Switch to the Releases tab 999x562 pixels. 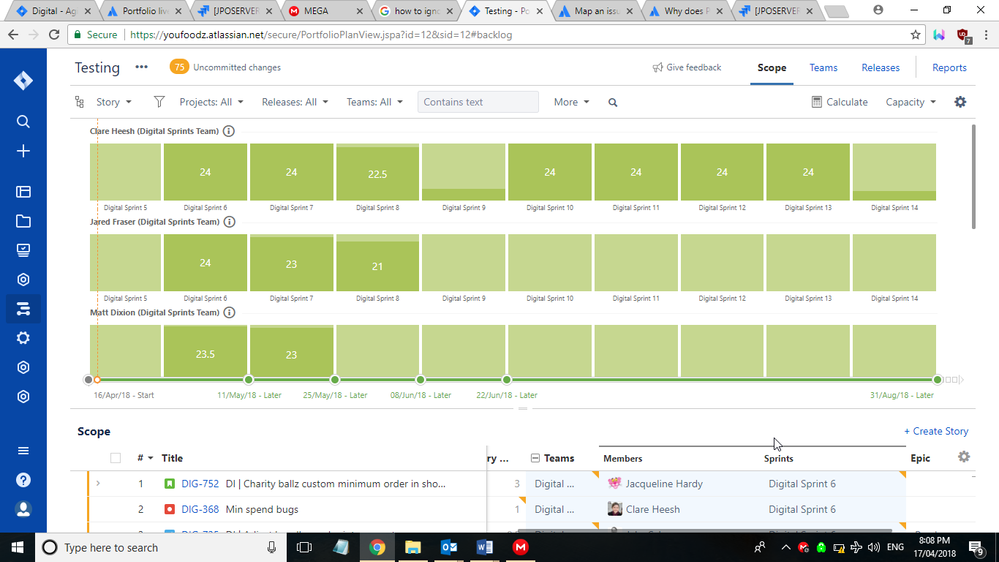[x=880, y=68]
